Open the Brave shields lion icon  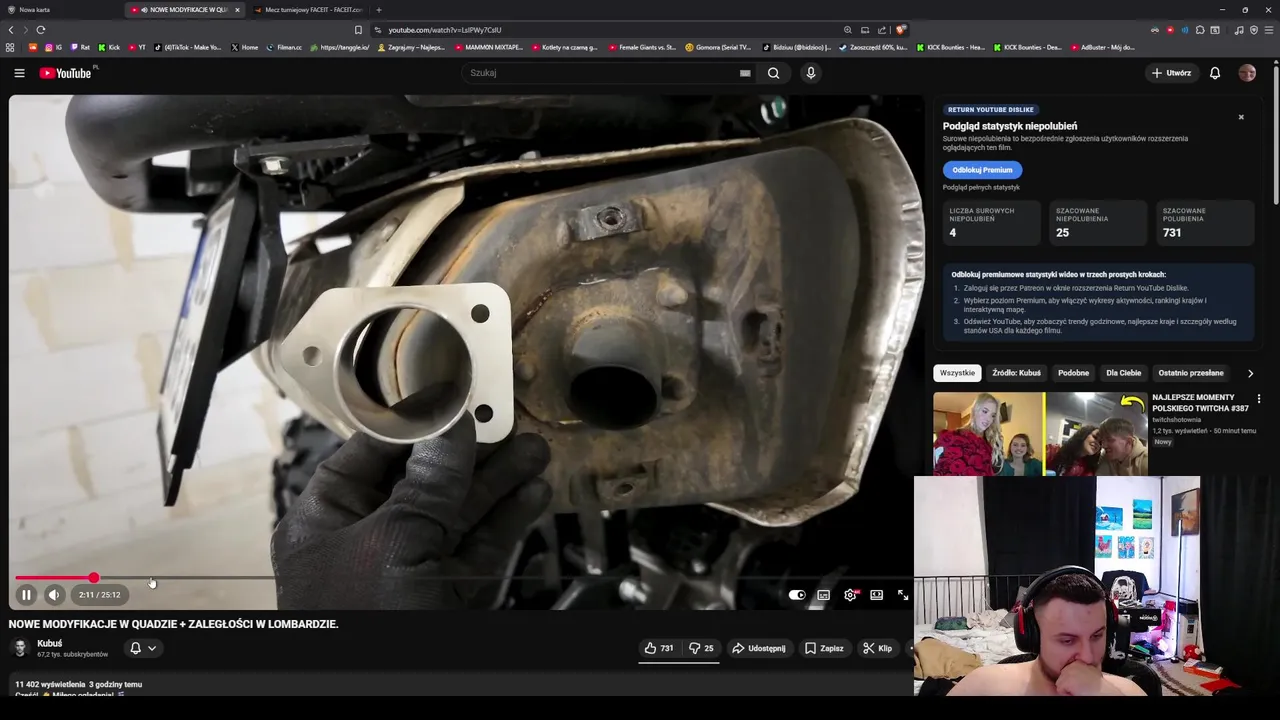[901, 30]
